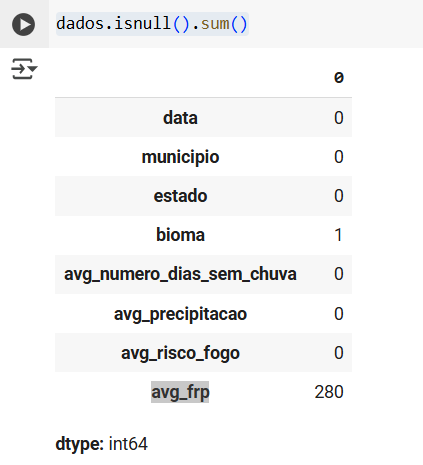Screen dimensions: 423x465
Task: Click inside the dados.isnull().sum() code line
Action: tap(152, 24)
